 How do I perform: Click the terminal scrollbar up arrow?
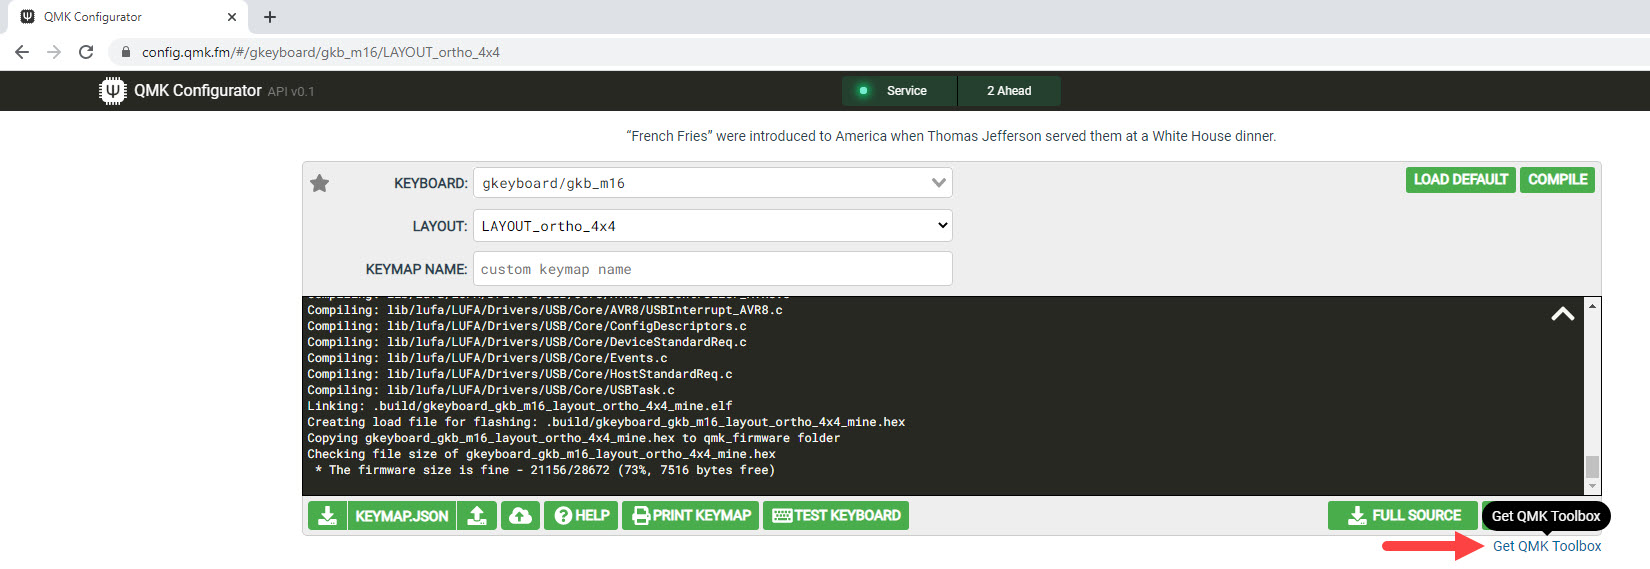tap(1592, 305)
